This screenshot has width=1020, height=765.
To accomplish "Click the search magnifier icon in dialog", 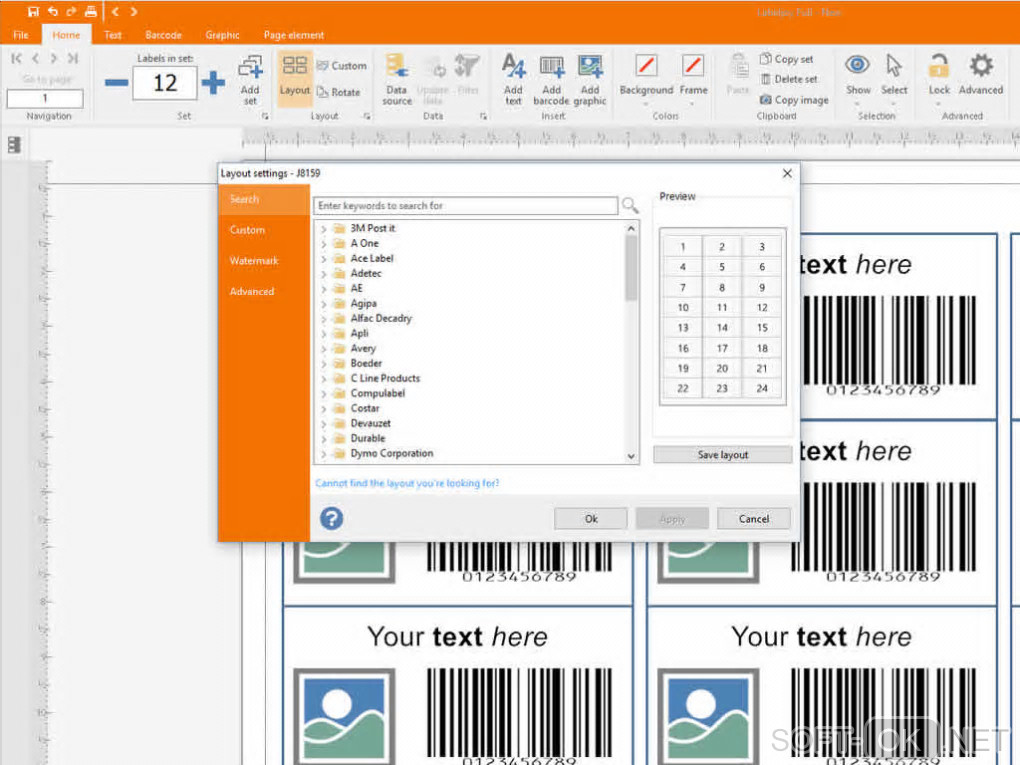I will [x=630, y=206].
